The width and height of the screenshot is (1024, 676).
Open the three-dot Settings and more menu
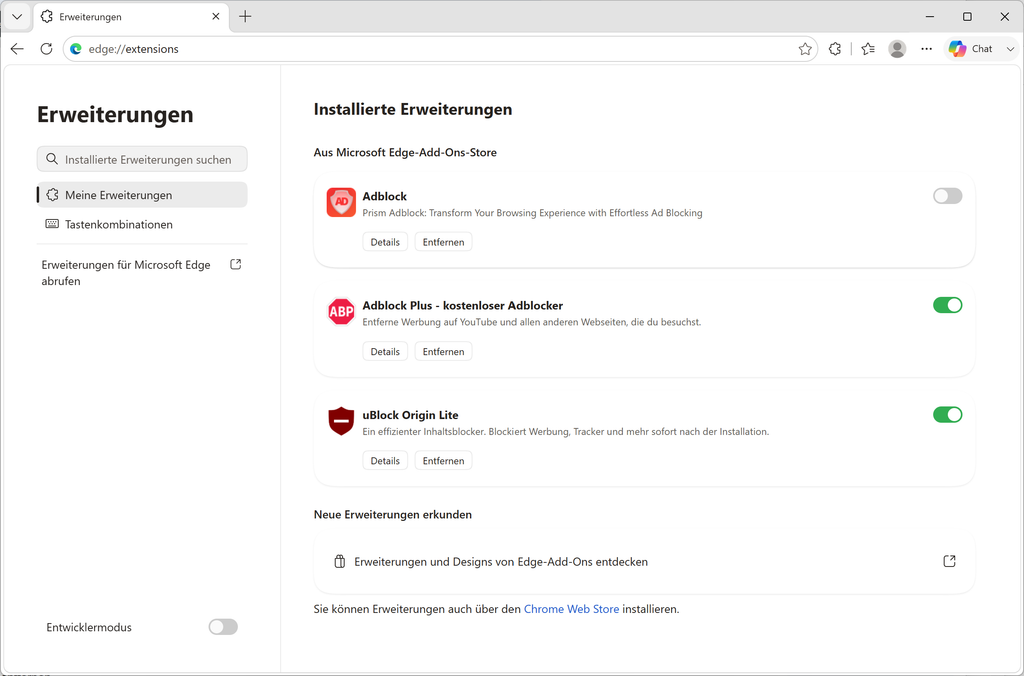(926, 49)
